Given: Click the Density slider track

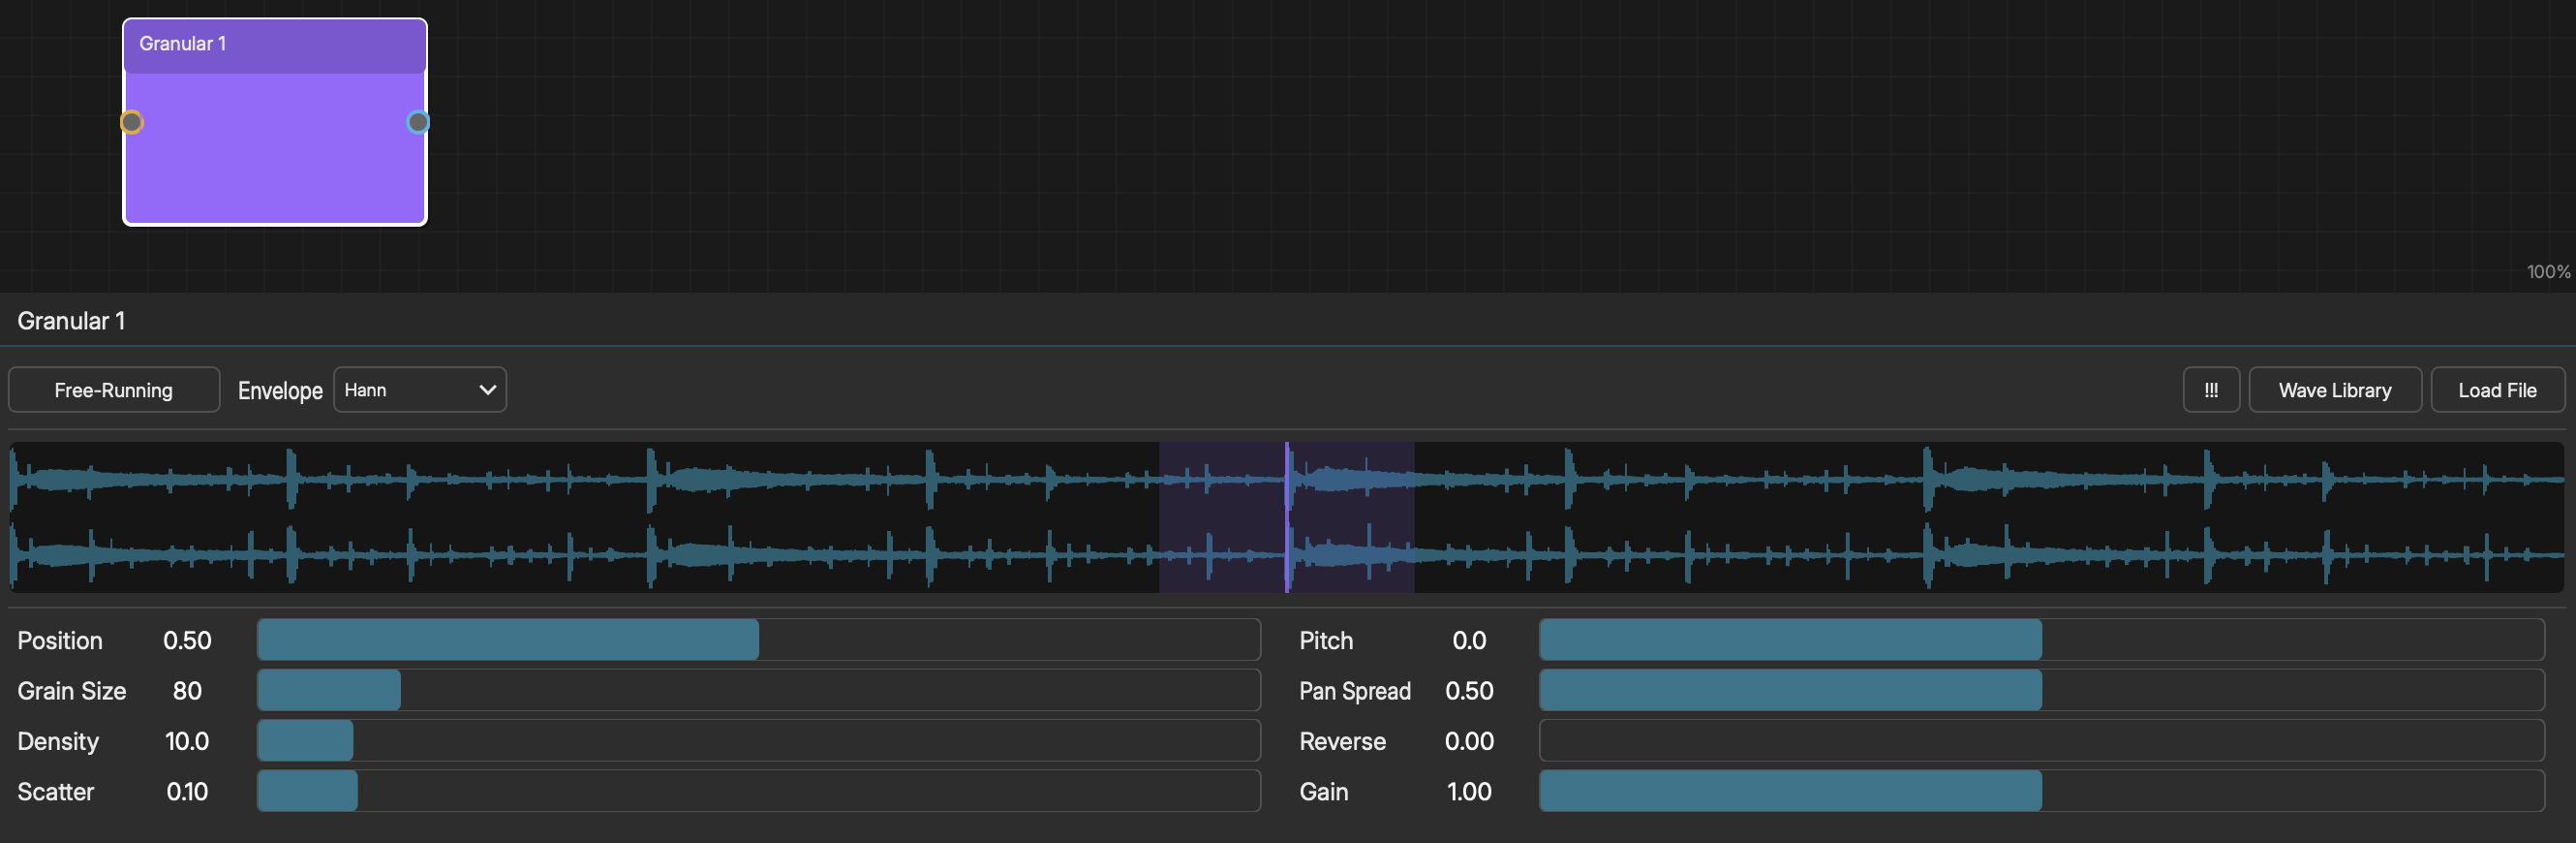Looking at the screenshot, I should (x=758, y=740).
